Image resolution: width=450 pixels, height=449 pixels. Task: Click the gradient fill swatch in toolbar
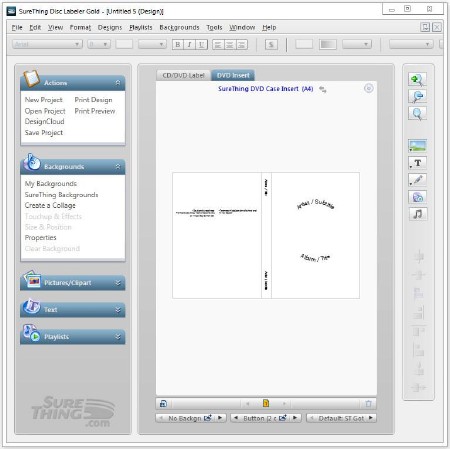[327, 44]
